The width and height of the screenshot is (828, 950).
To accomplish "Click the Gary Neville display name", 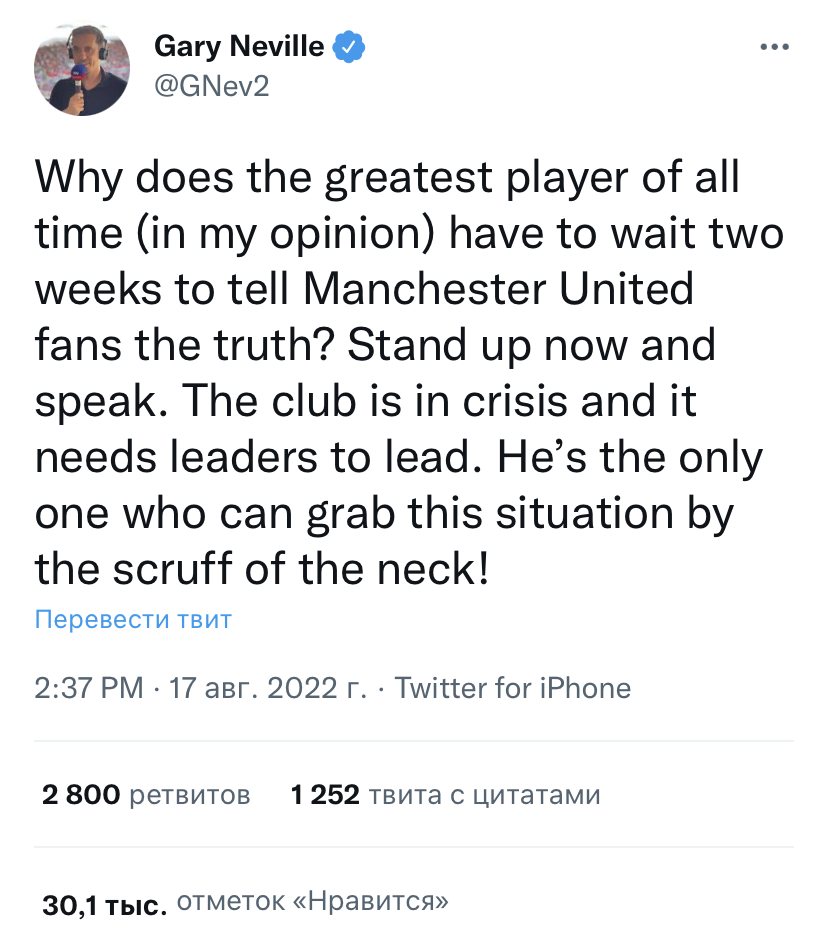I will point(239,46).
